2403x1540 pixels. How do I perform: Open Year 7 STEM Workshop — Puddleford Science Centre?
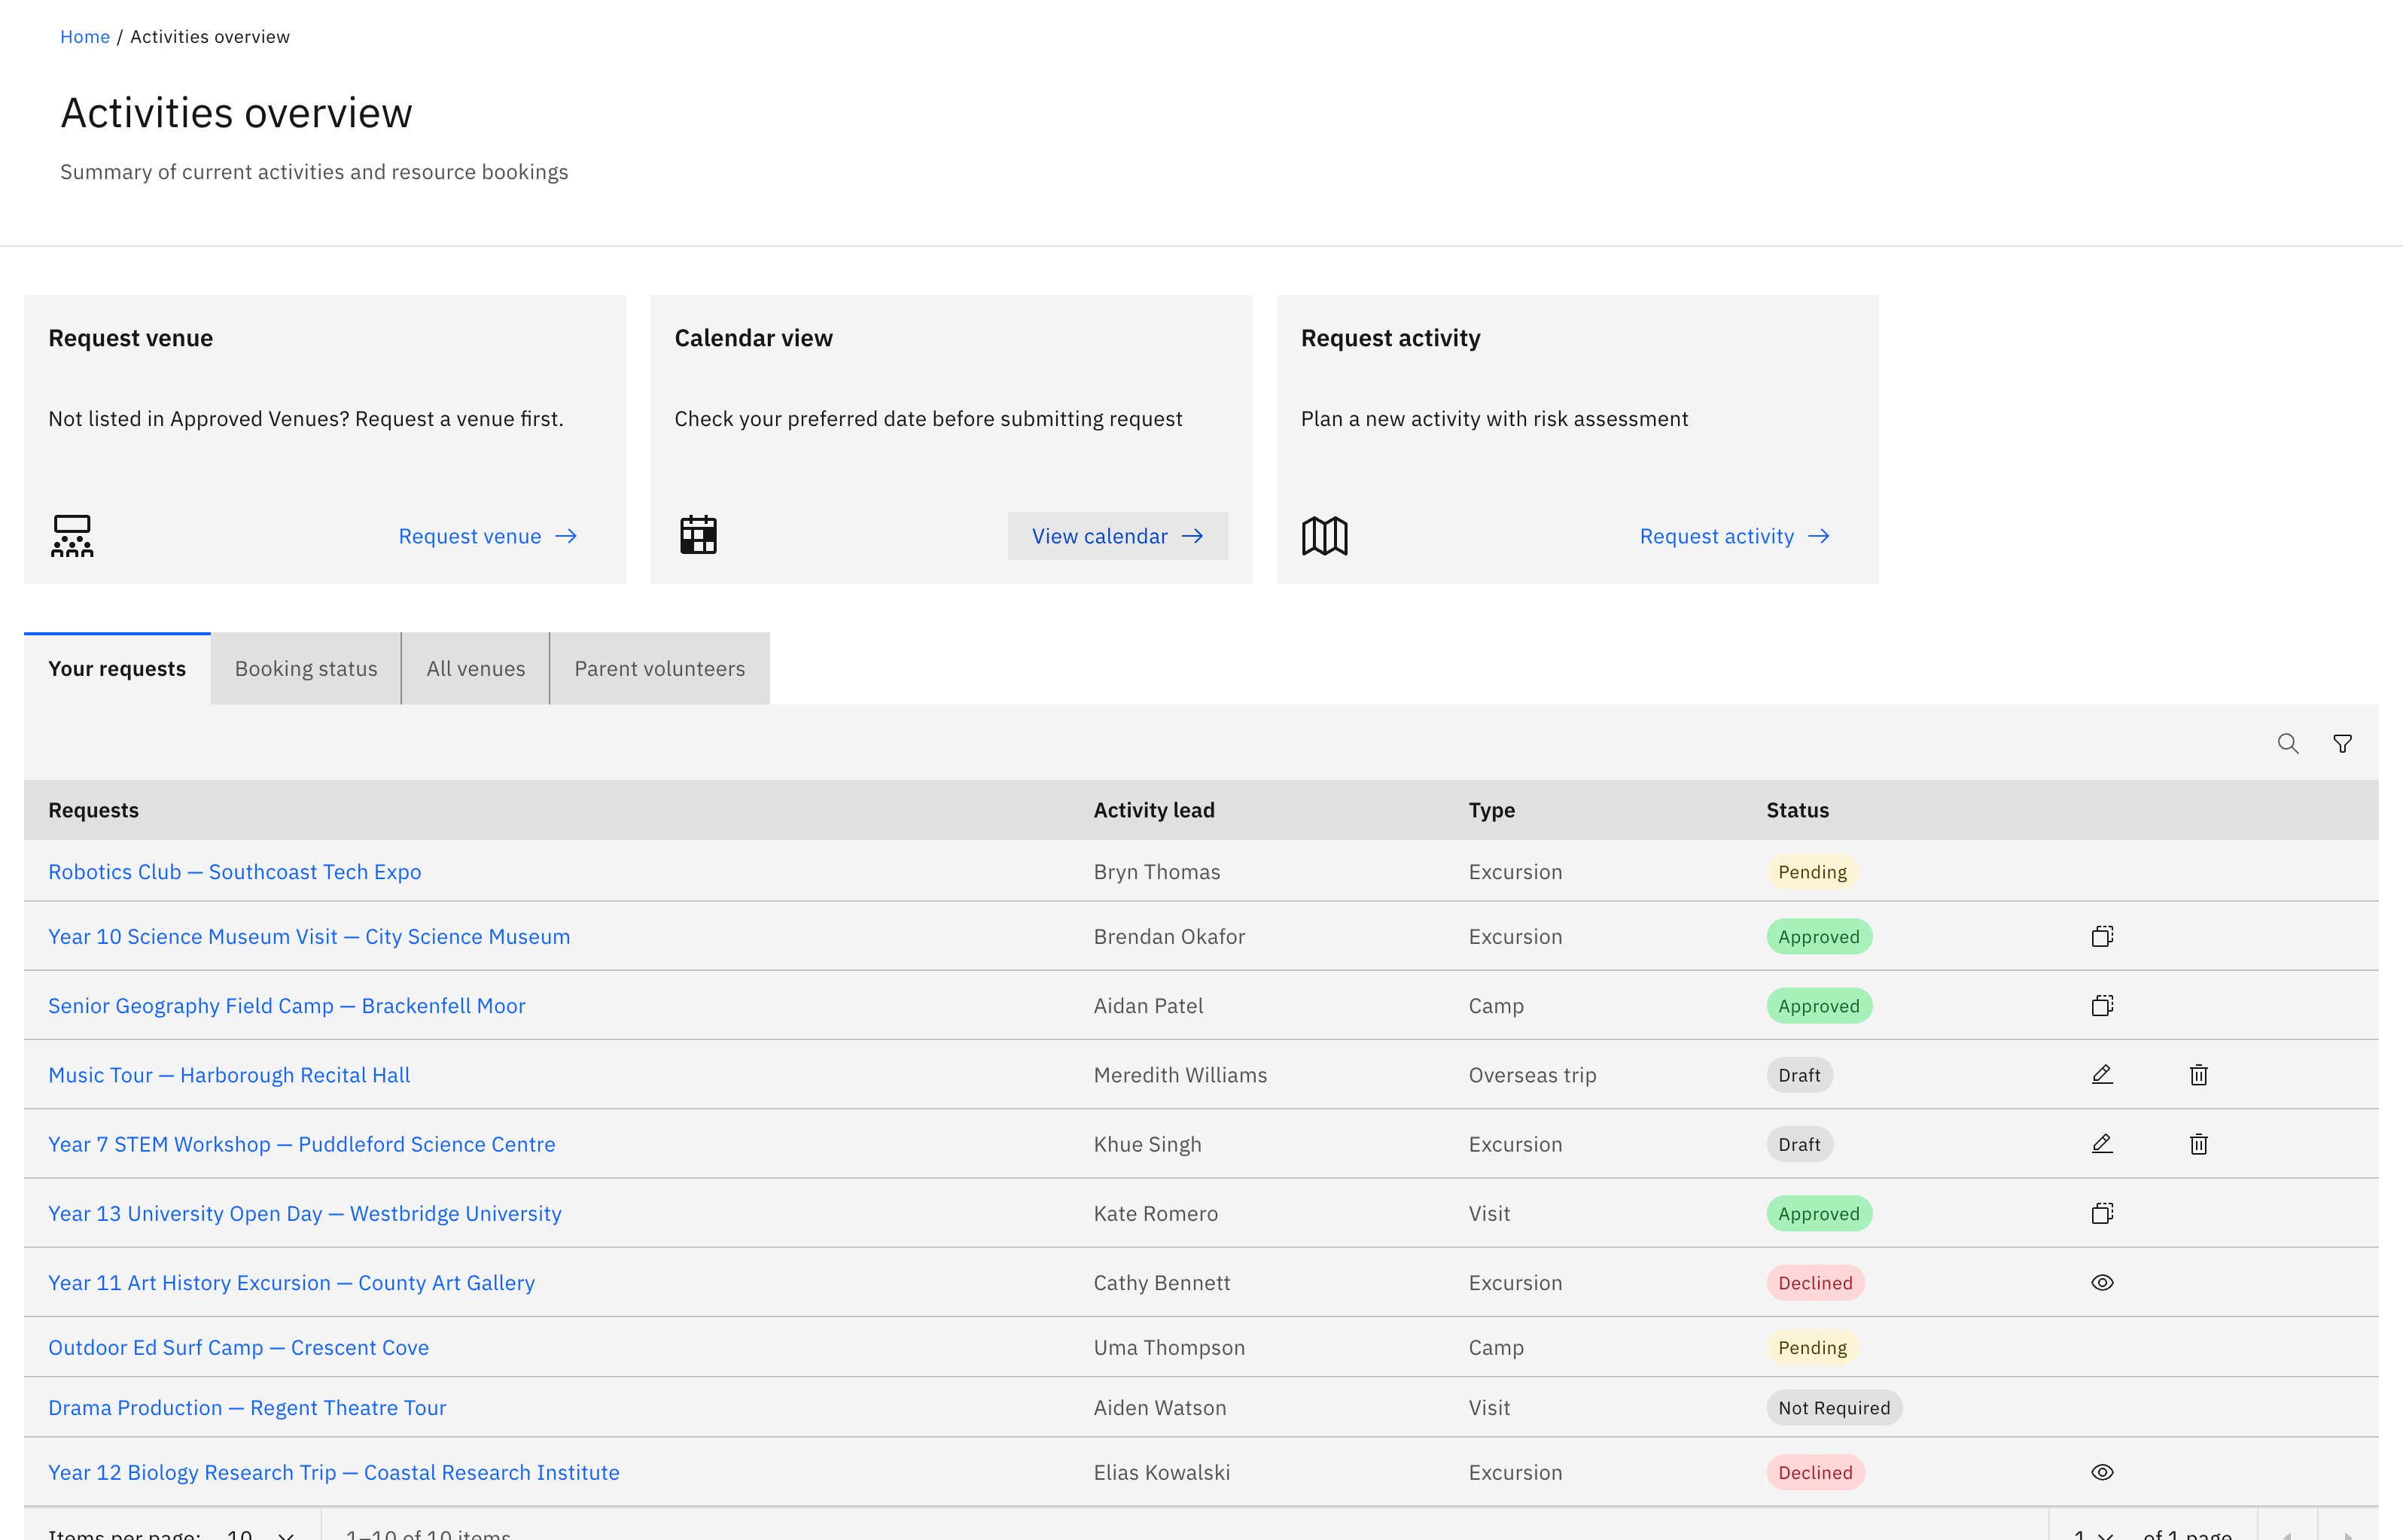tap(302, 1144)
